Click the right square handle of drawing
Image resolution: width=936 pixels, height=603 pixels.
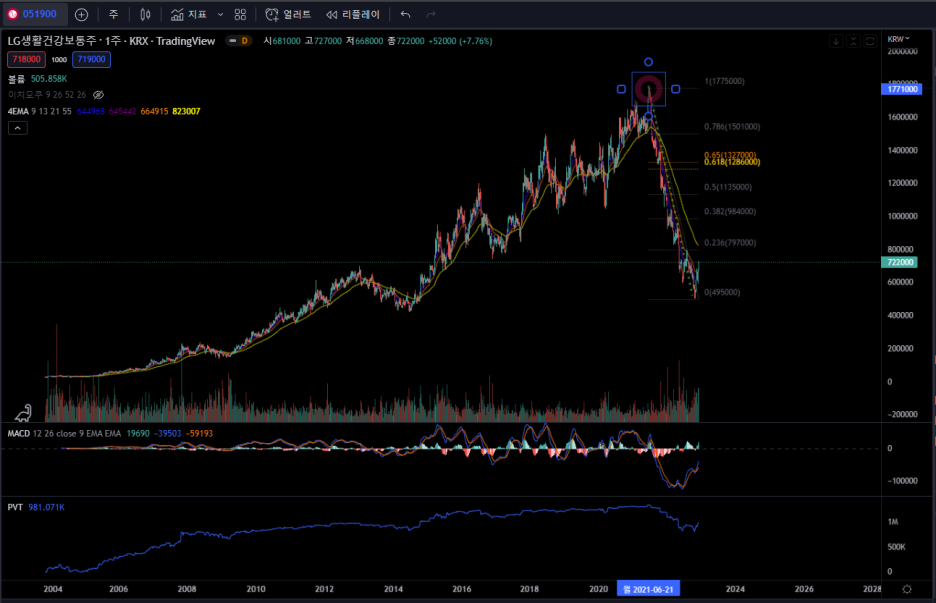tap(675, 89)
